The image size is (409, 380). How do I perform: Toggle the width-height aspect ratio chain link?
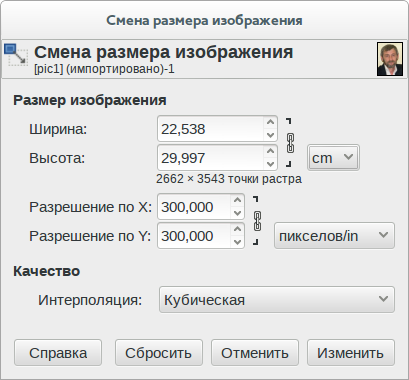pyautogui.click(x=290, y=143)
